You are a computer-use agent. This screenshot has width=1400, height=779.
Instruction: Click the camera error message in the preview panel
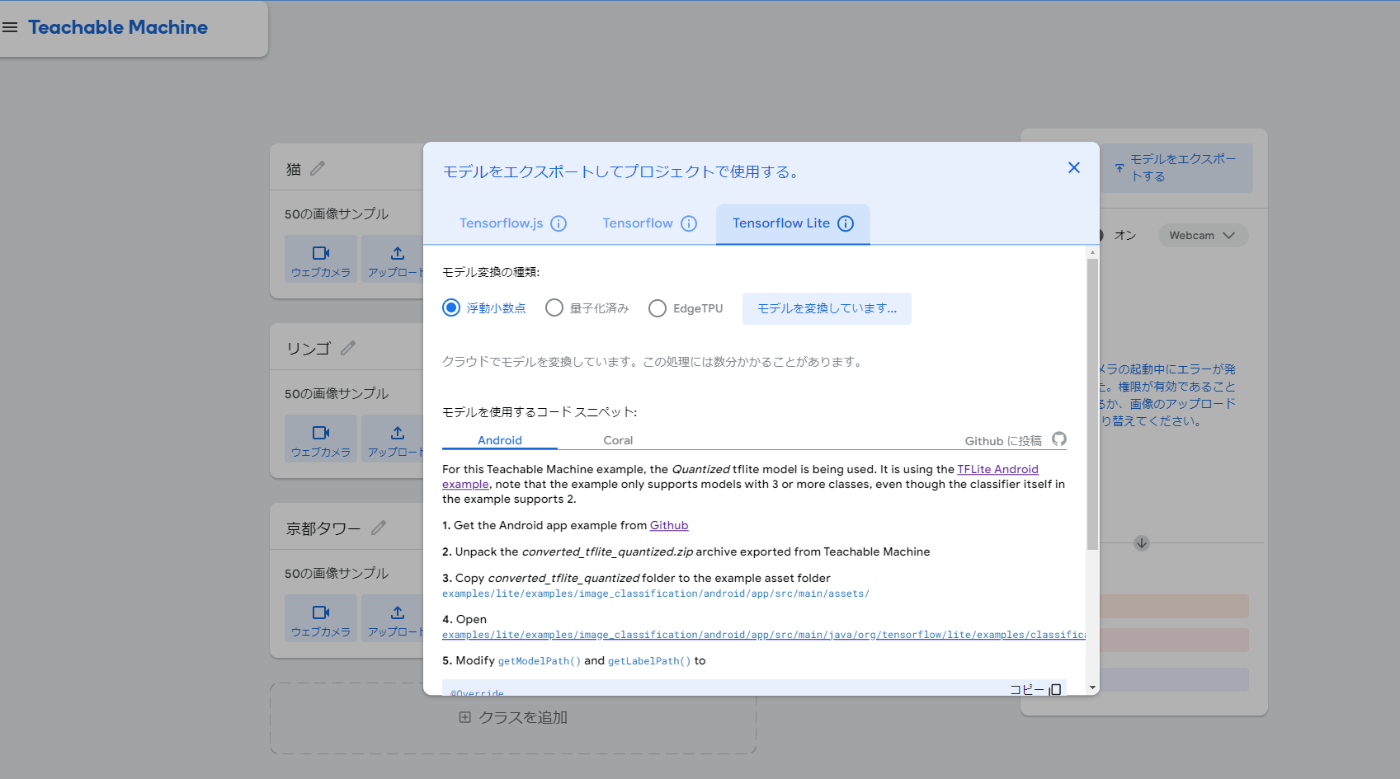pos(1168,395)
